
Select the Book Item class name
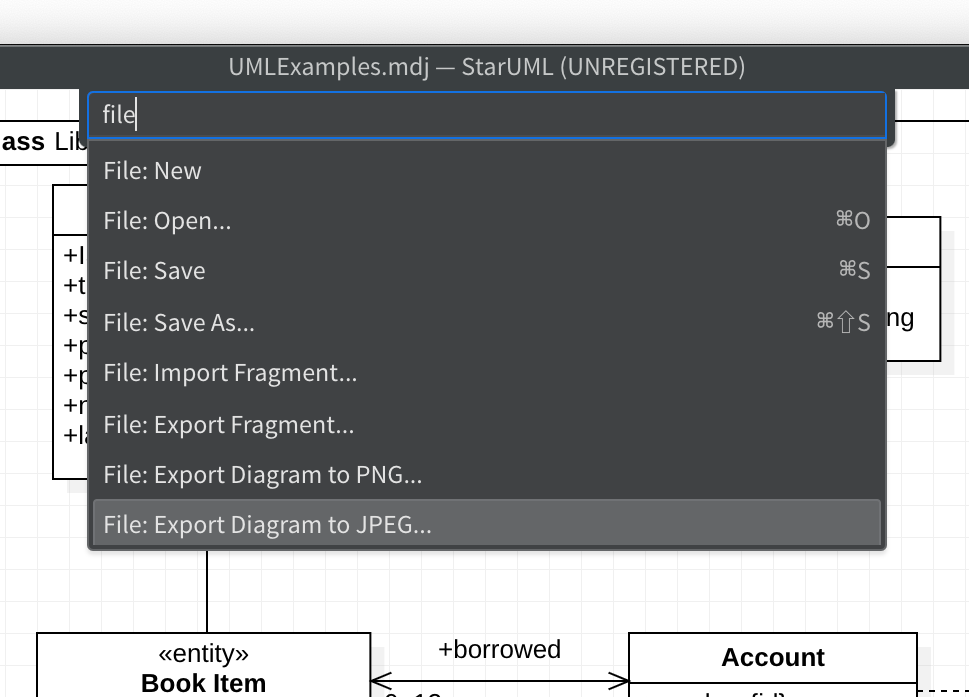(204, 683)
